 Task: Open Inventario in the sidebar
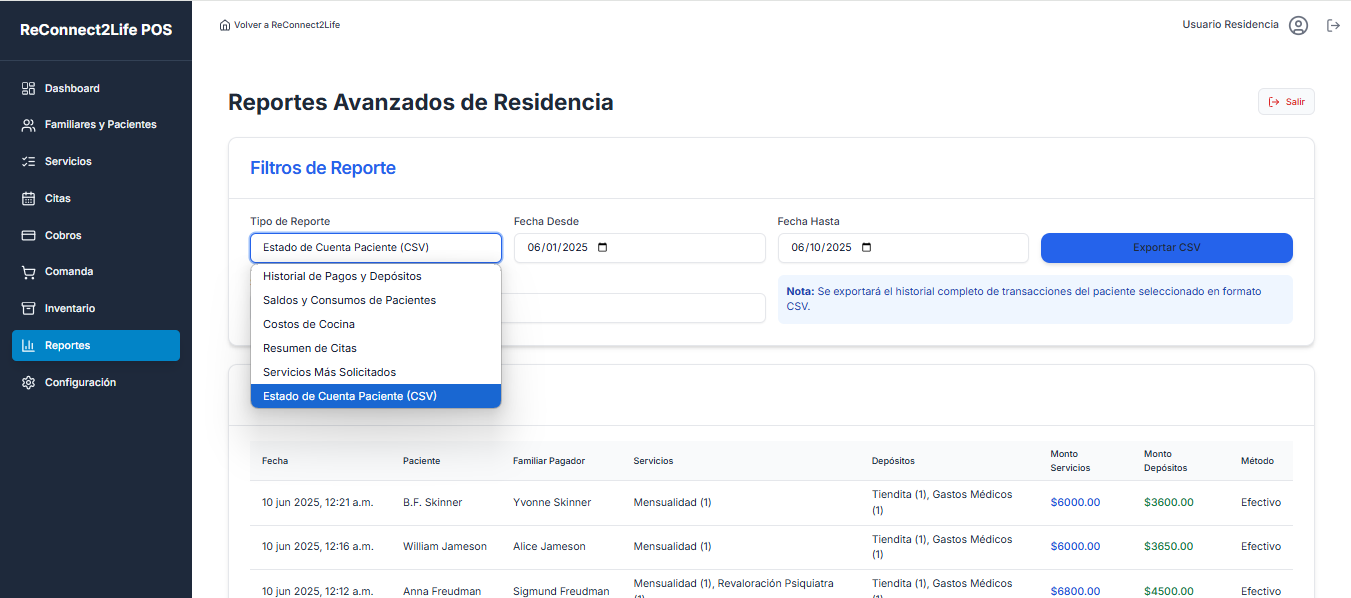pyautogui.click(x=96, y=308)
